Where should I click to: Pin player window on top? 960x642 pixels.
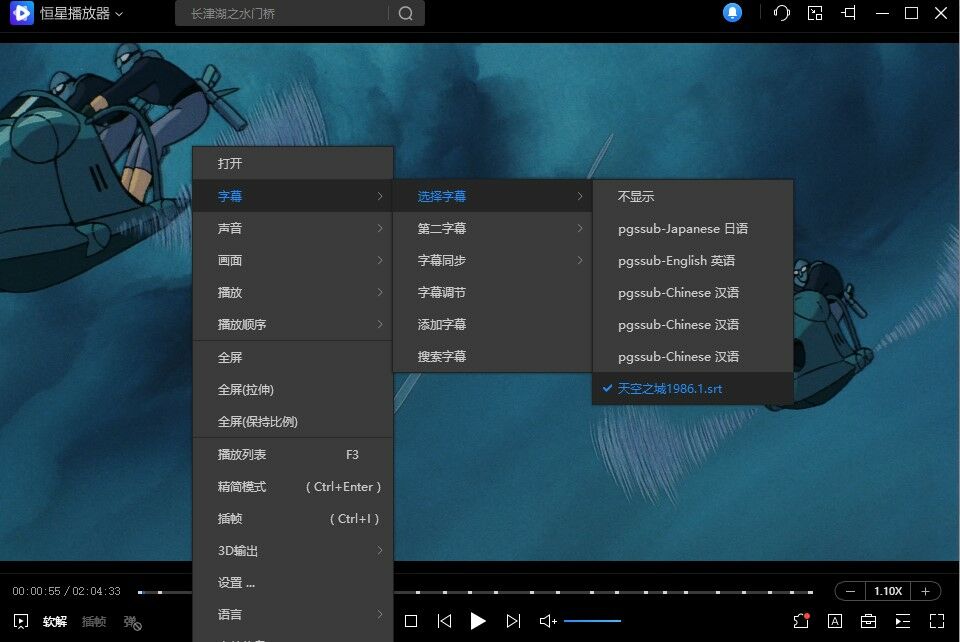(849, 13)
